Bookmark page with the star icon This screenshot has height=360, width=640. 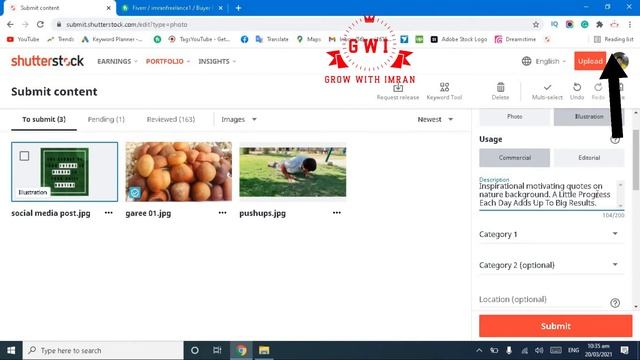(x=536, y=24)
